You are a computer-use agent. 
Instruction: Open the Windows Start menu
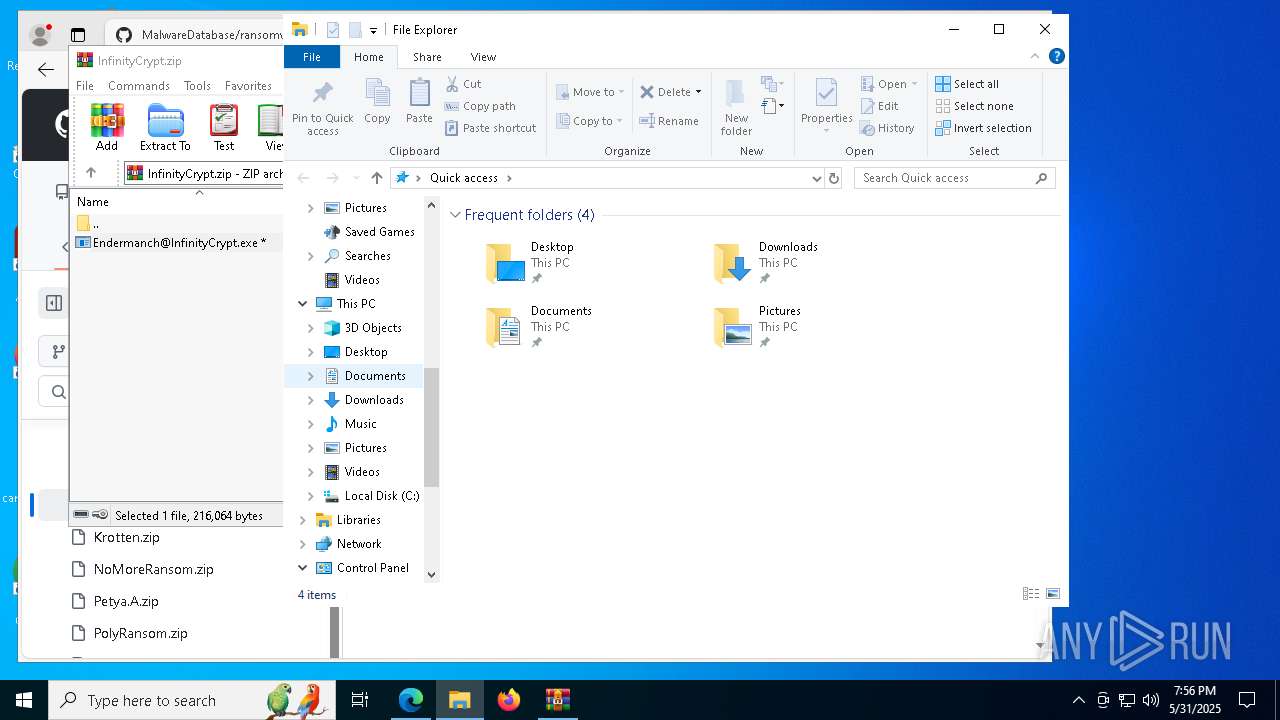[x=24, y=700]
